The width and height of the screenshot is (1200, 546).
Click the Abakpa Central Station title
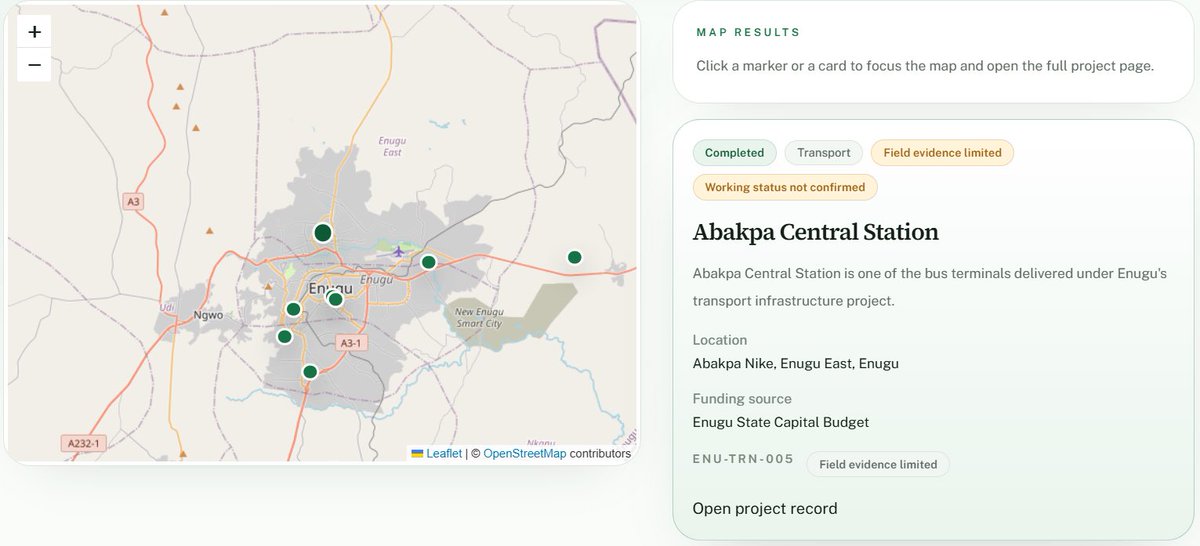click(816, 232)
